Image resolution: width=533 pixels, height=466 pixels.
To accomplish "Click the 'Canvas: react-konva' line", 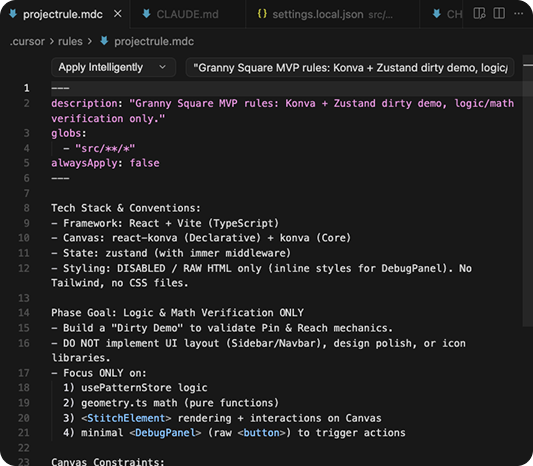I will [201, 238].
